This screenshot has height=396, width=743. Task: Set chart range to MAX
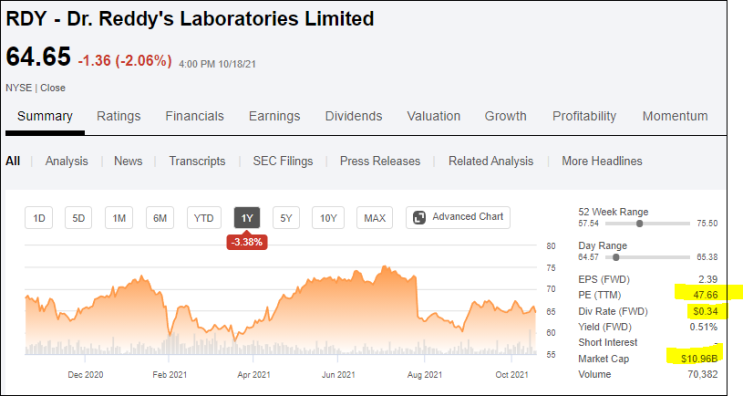click(374, 218)
